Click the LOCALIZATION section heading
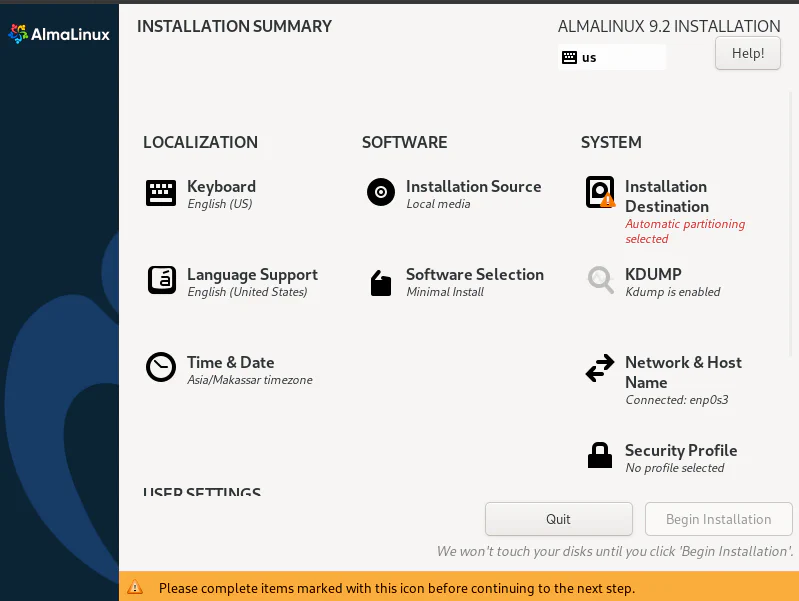Screen dimensions: 799x601 200,142
